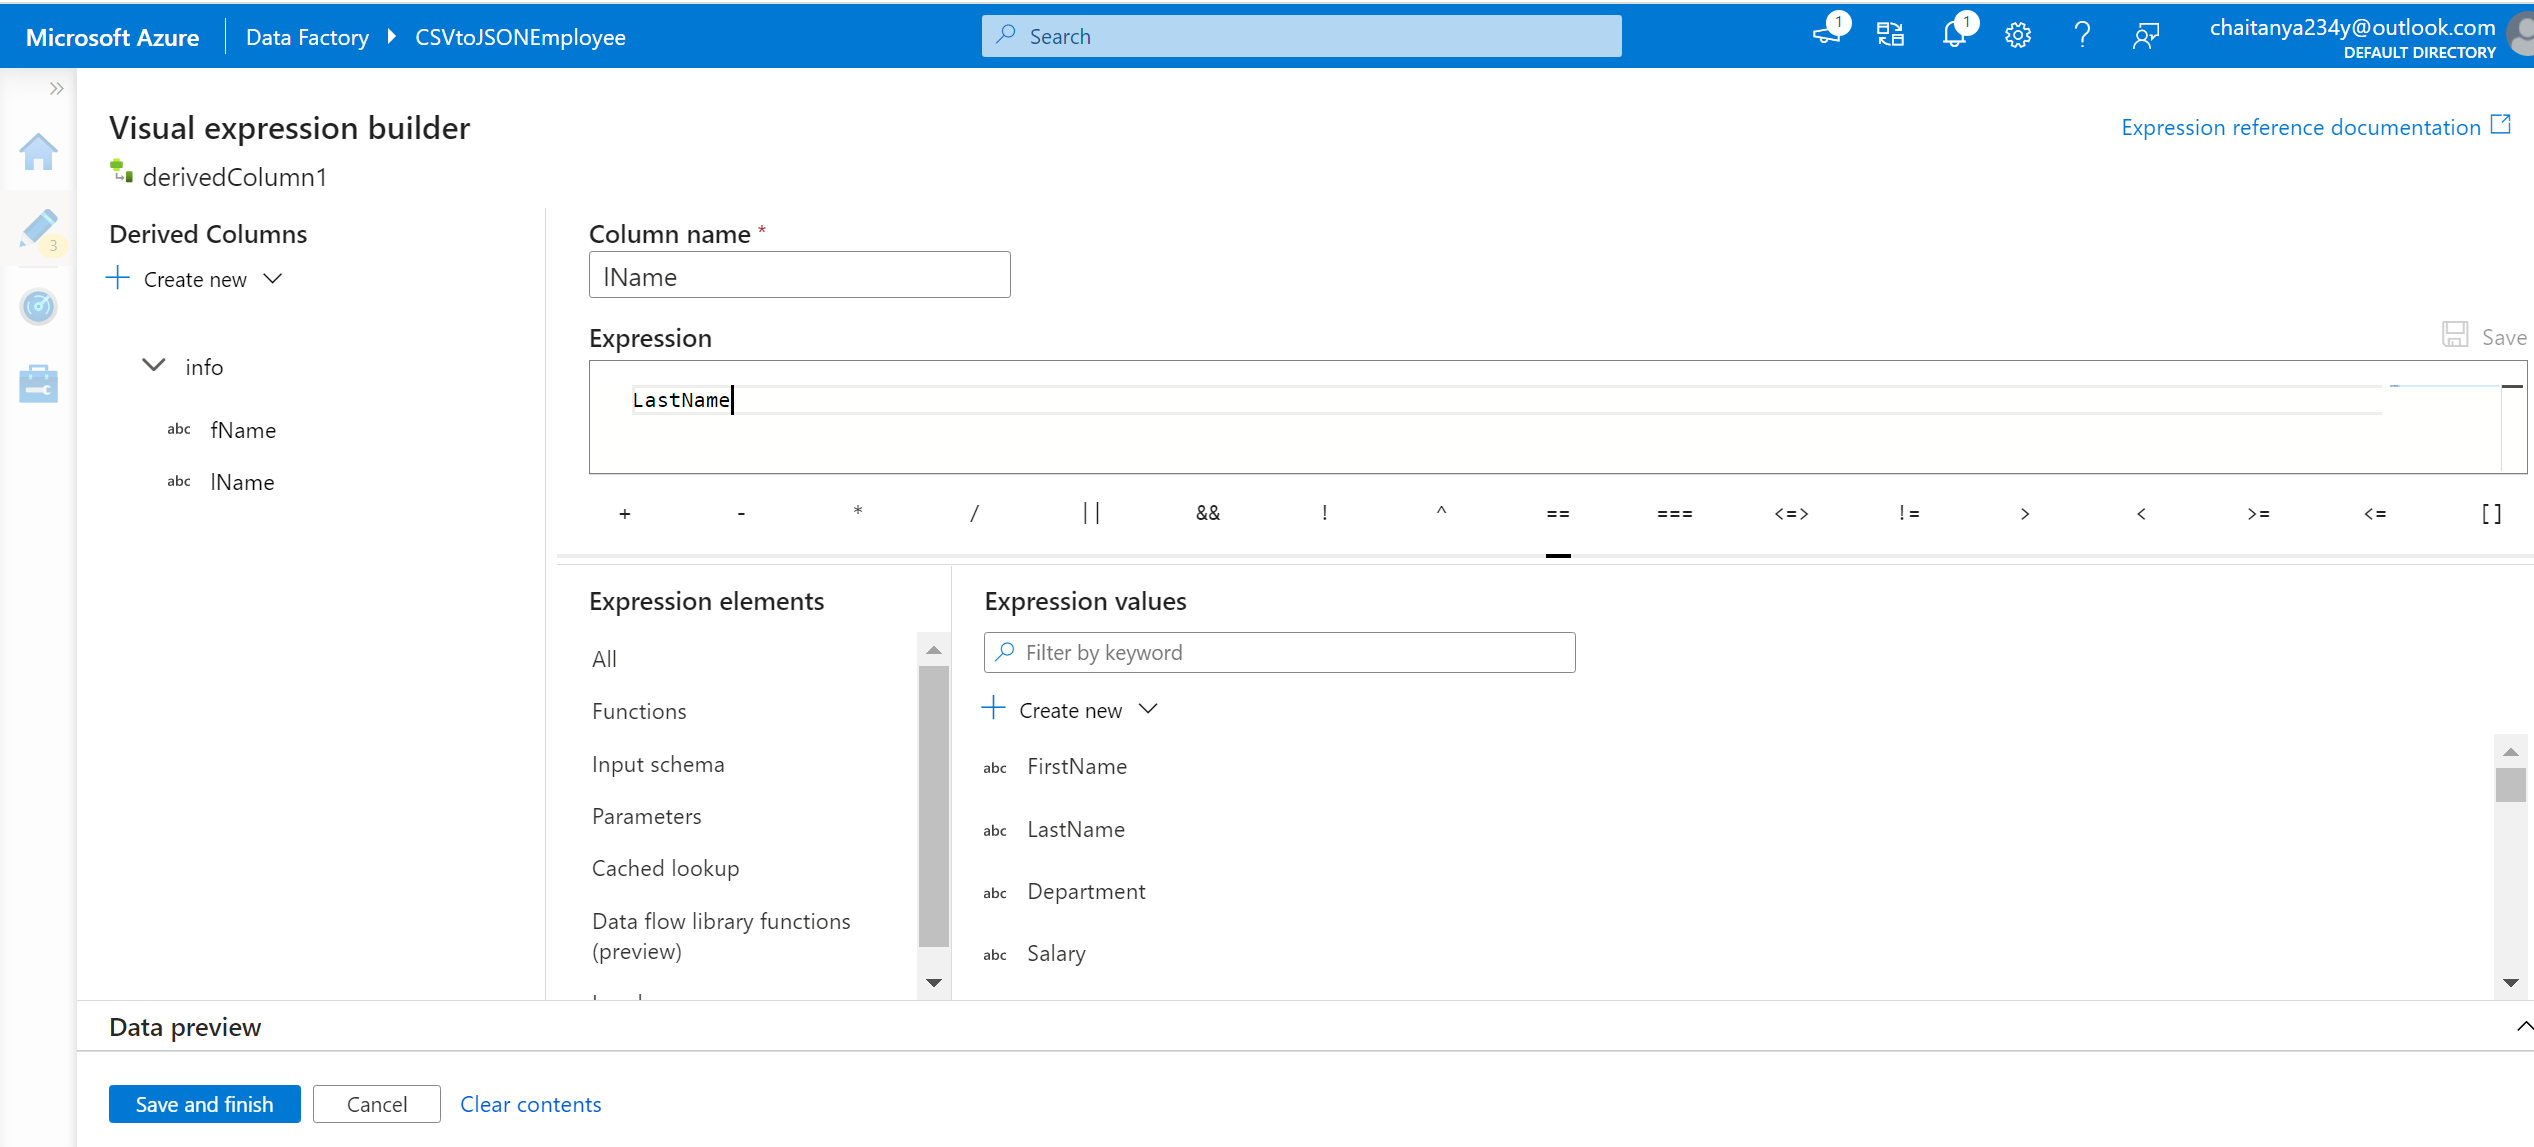Click expression values scroll down arrow

[2510, 983]
